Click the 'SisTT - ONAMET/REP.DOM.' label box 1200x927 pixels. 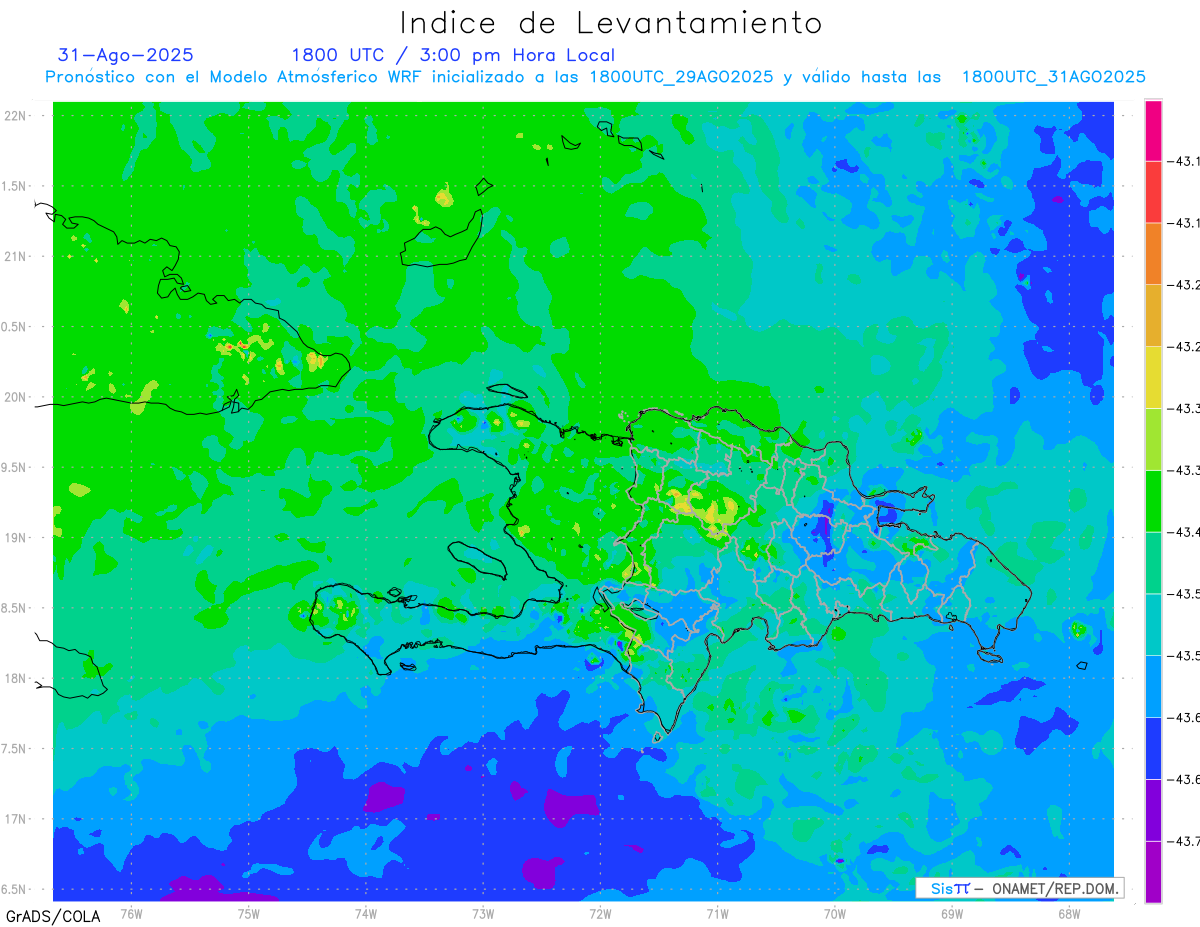(x=1020, y=888)
